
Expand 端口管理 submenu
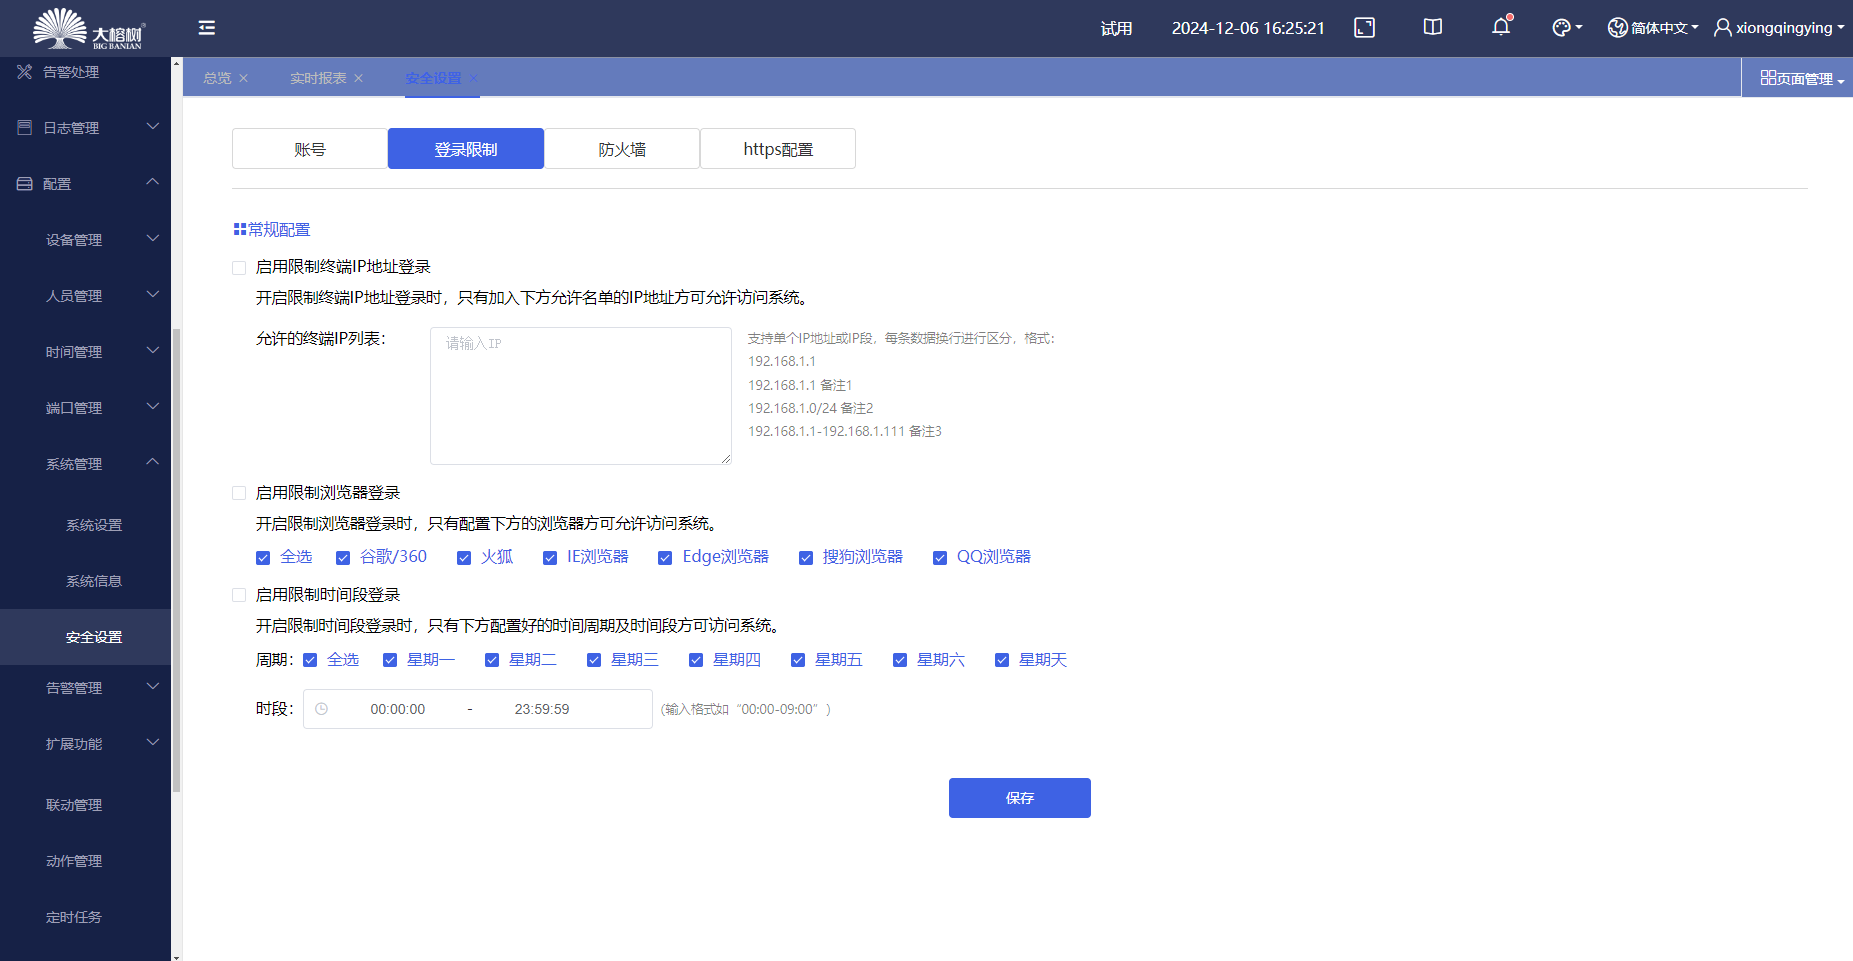click(153, 406)
